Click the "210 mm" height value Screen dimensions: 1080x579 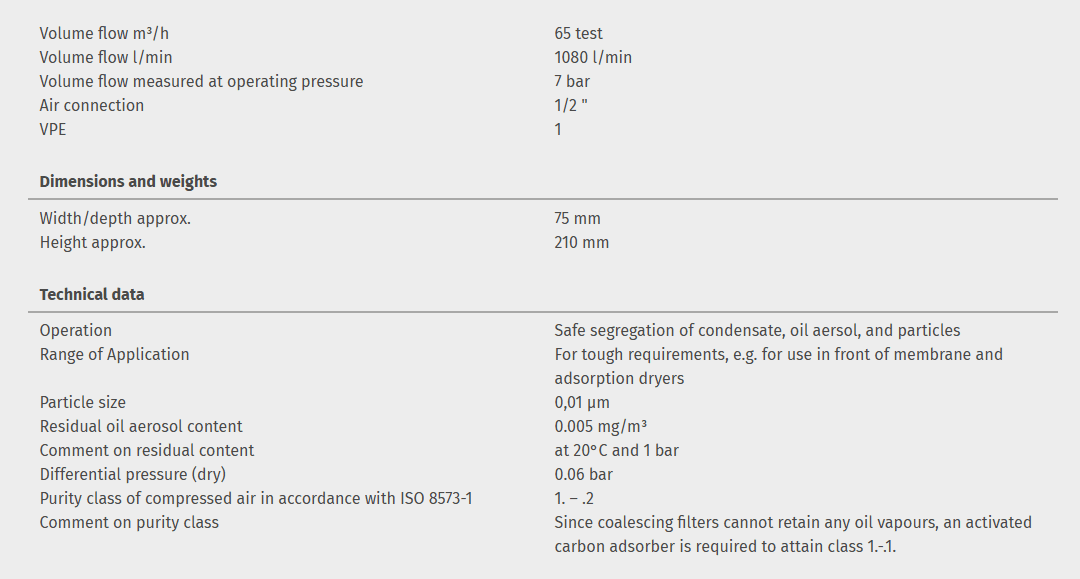pyautogui.click(x=581, y=242)
